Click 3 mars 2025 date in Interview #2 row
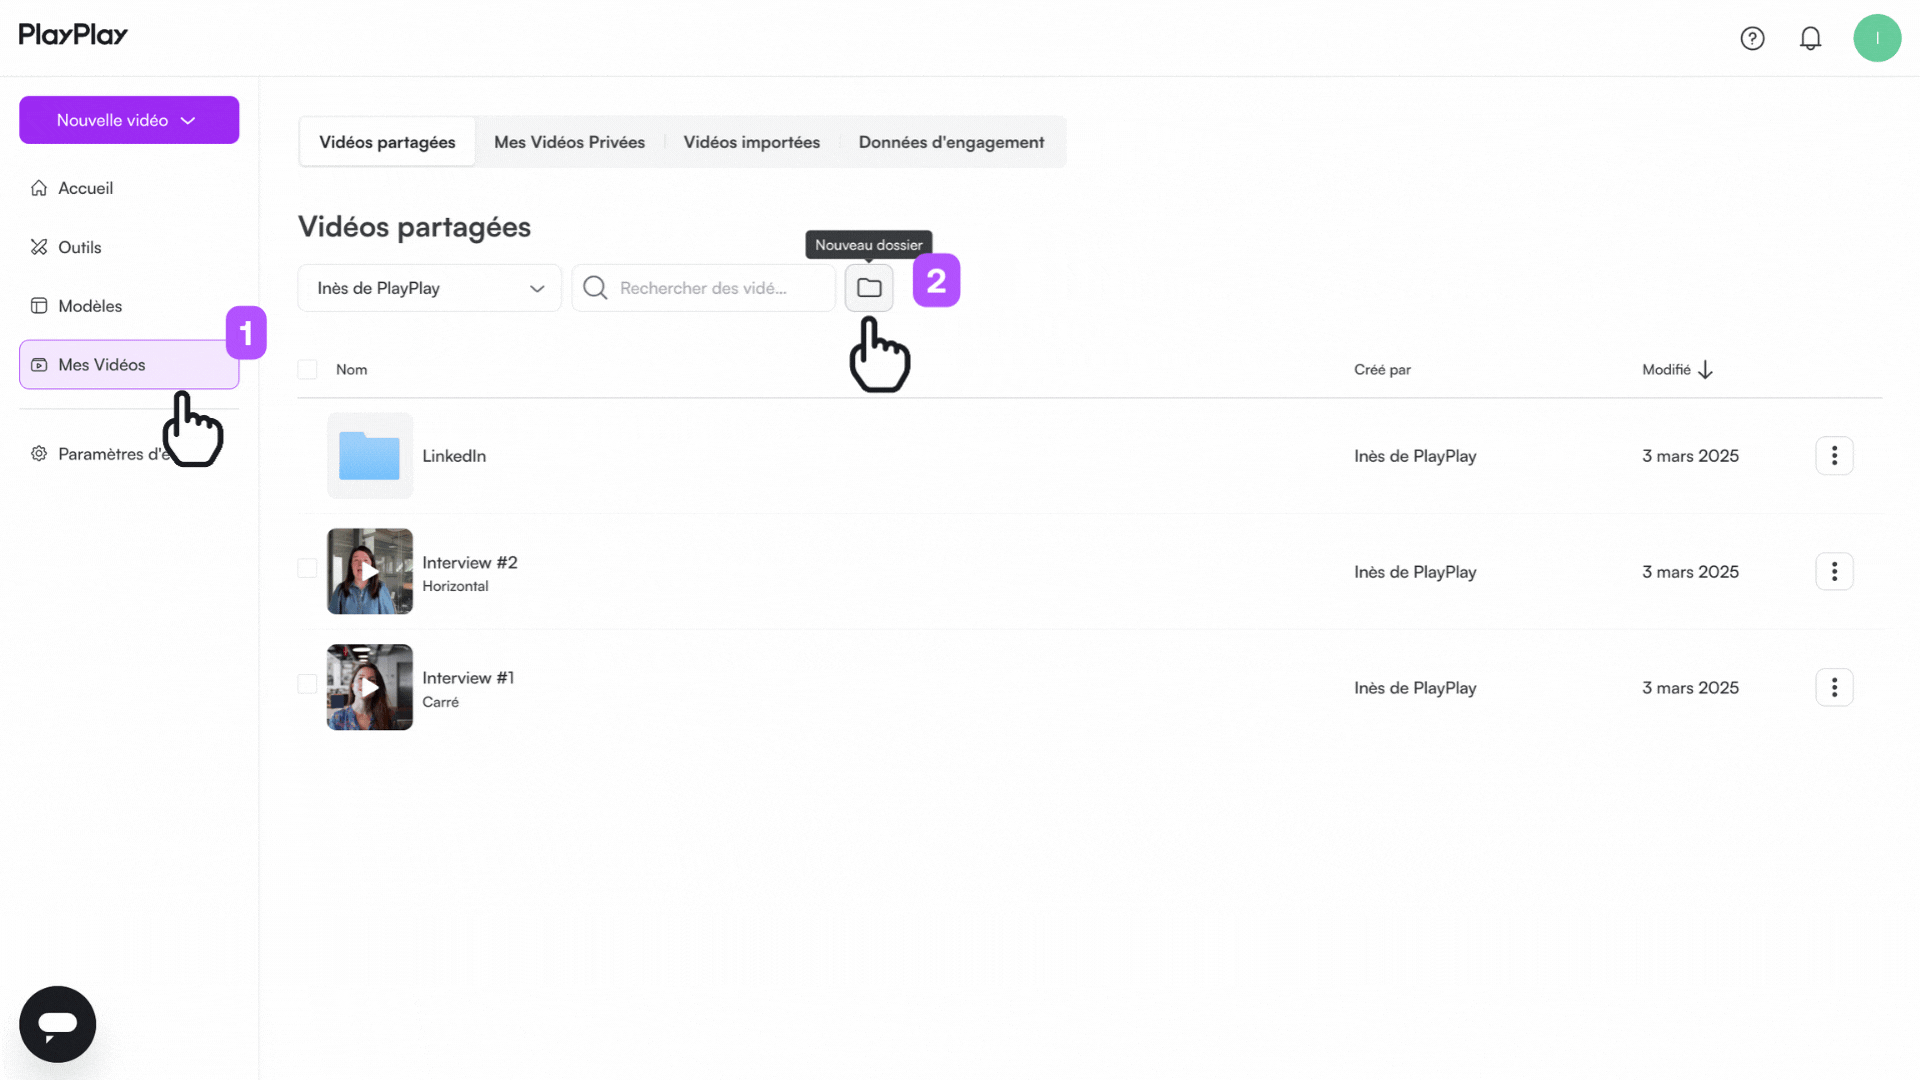Viewport: 1920px width, 1080px height. pos(1690,572)
